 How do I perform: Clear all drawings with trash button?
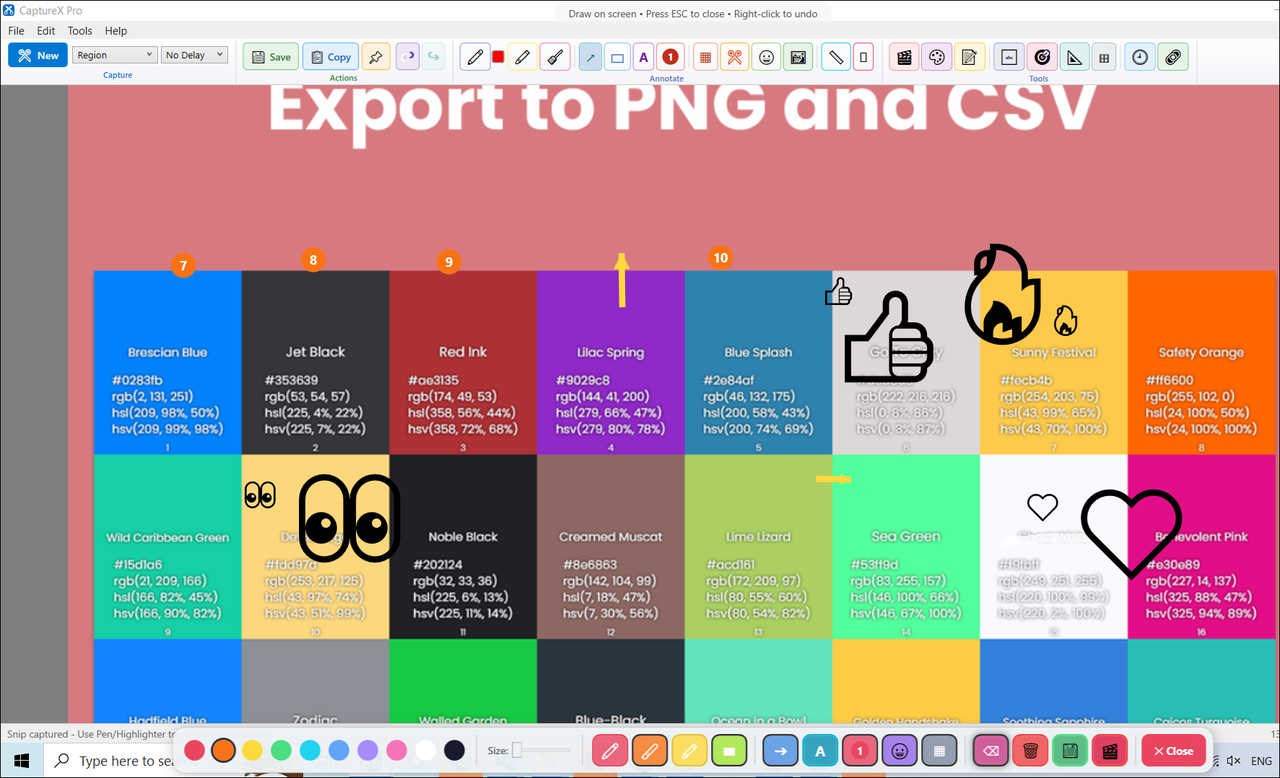click(x=1030, y=750)
